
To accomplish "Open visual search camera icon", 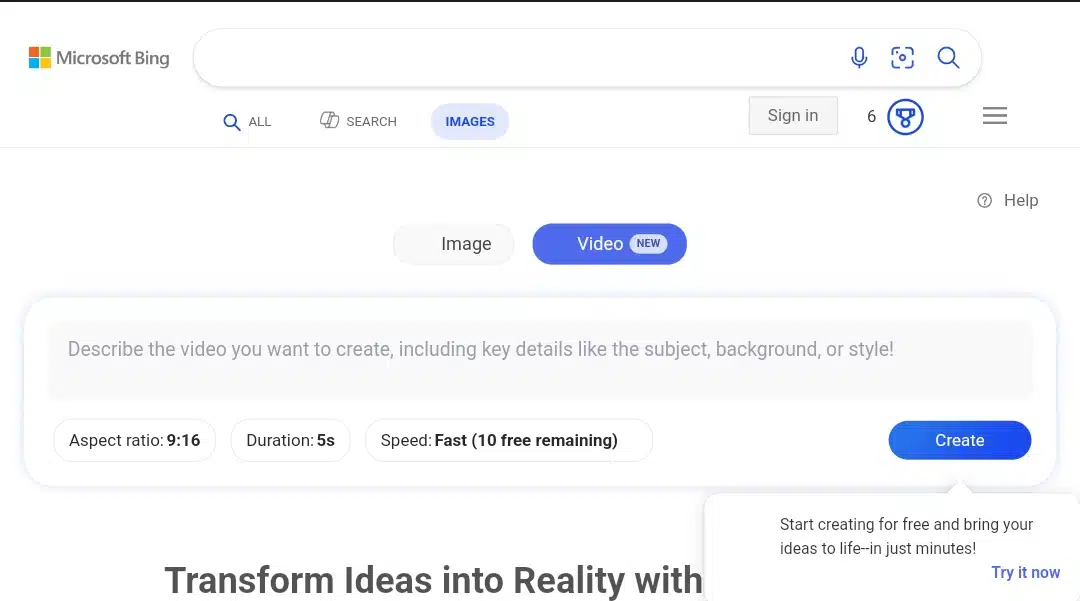I will pyautogui.click(x=902, y=58).
